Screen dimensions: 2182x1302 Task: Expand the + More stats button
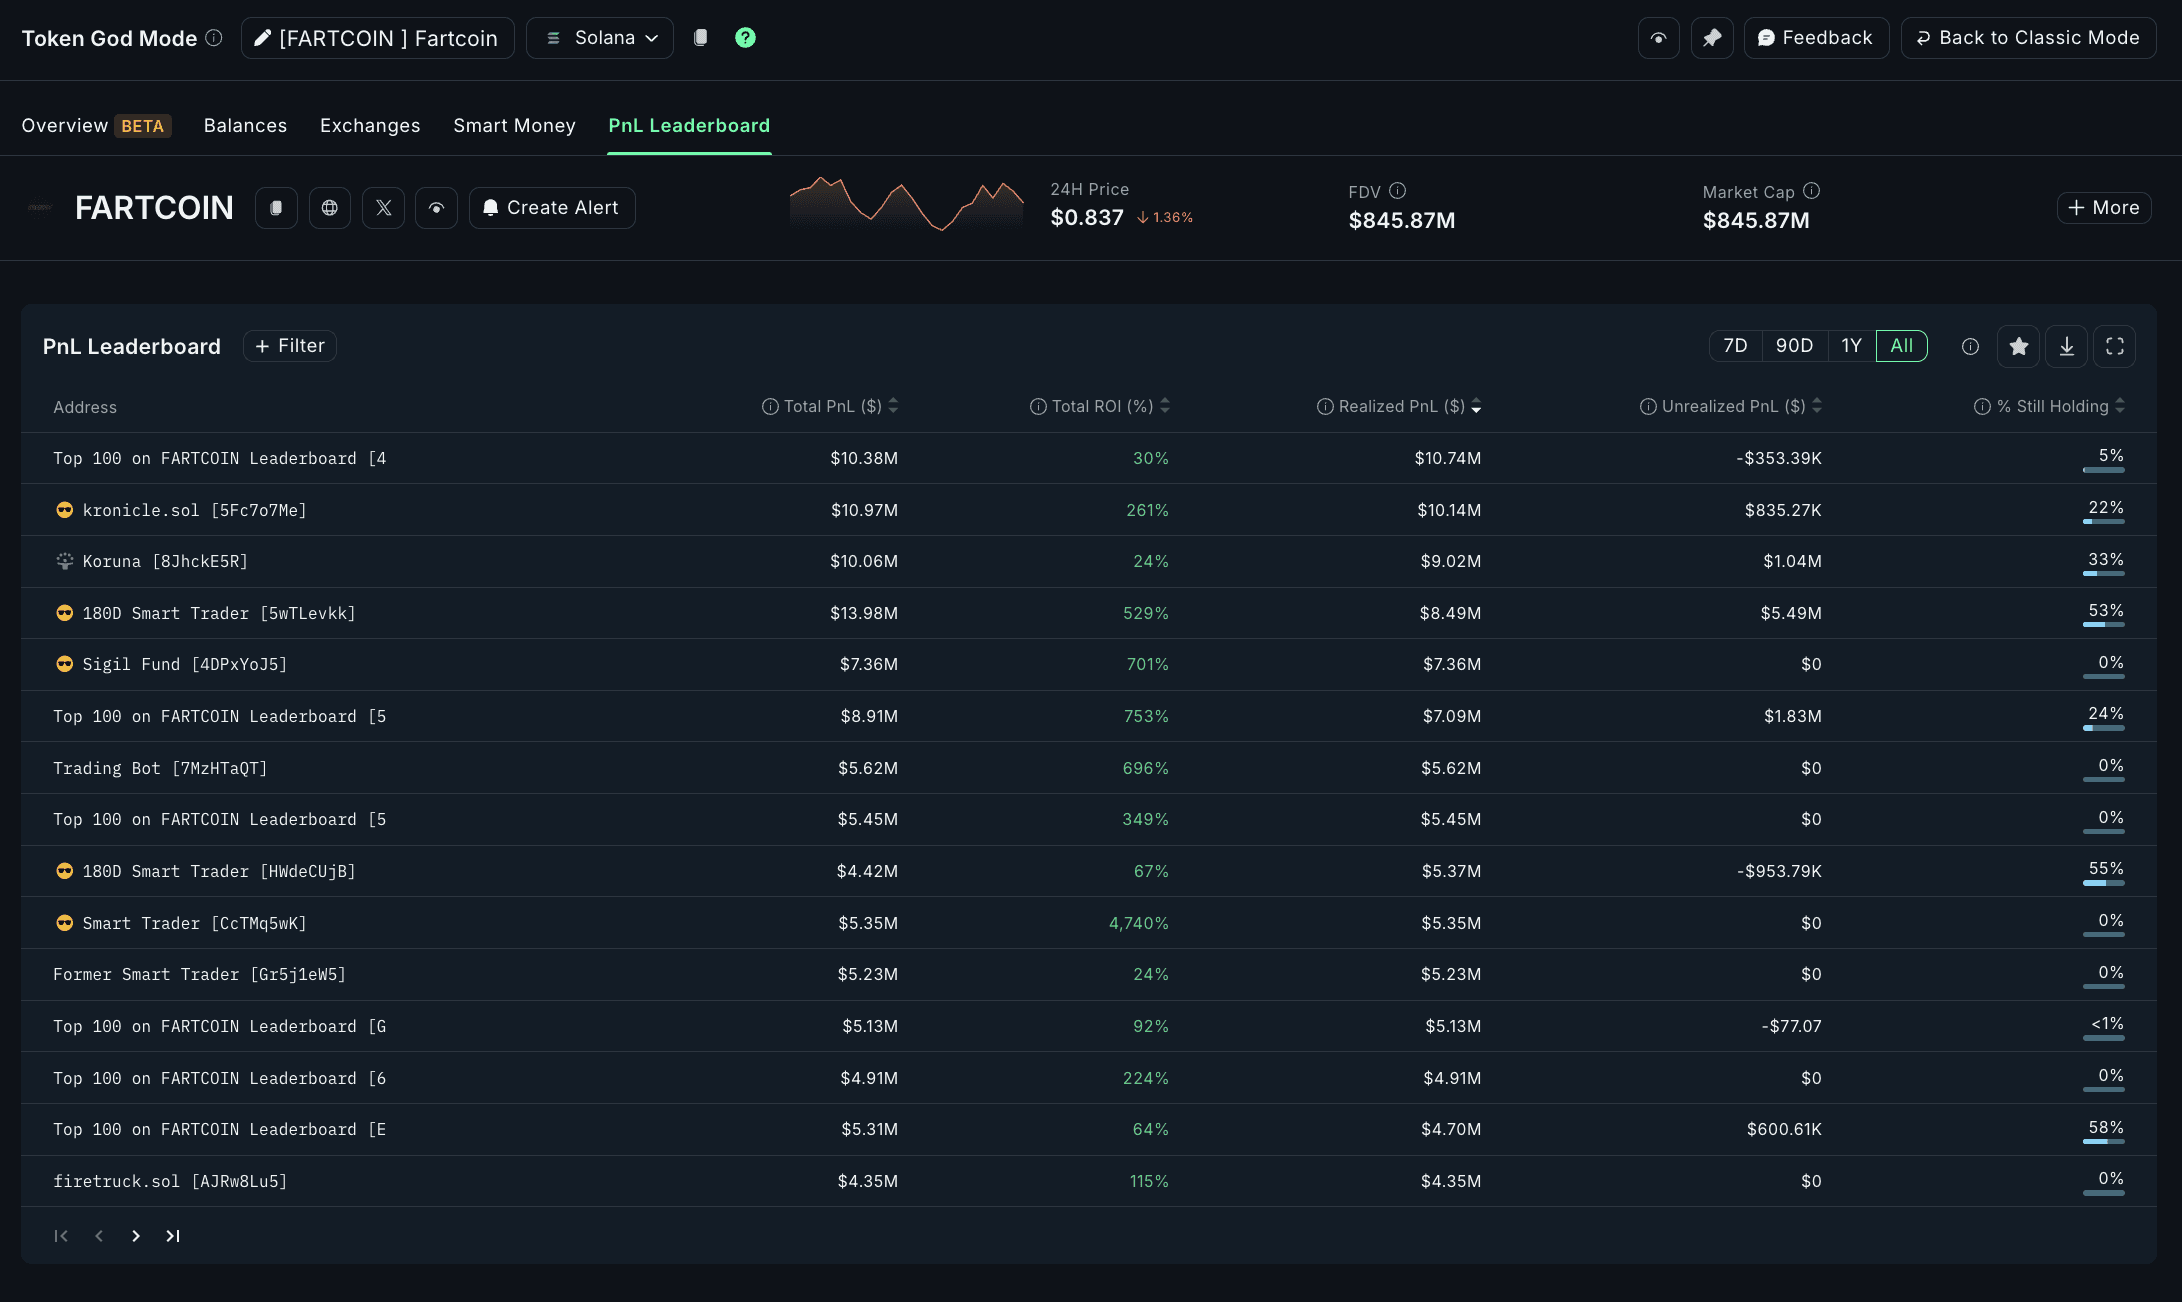[x=2103, y=208]
